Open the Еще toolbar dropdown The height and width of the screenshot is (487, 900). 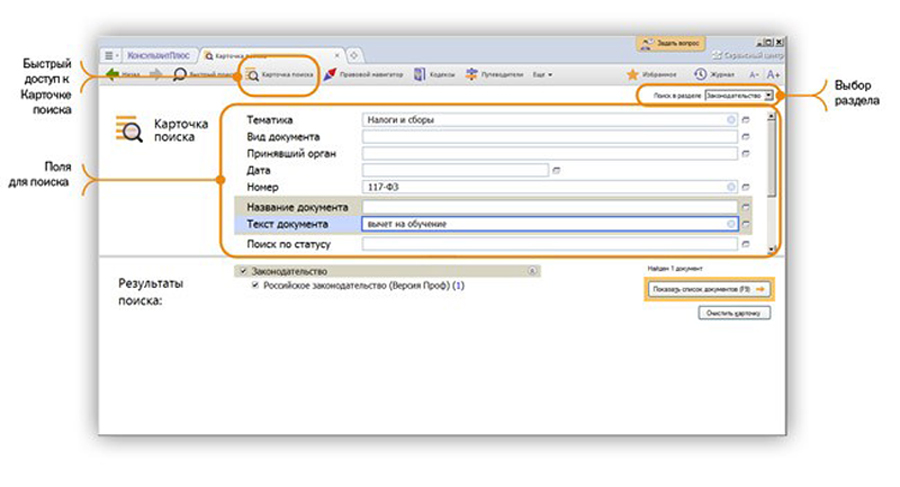(x=542, y=75)
